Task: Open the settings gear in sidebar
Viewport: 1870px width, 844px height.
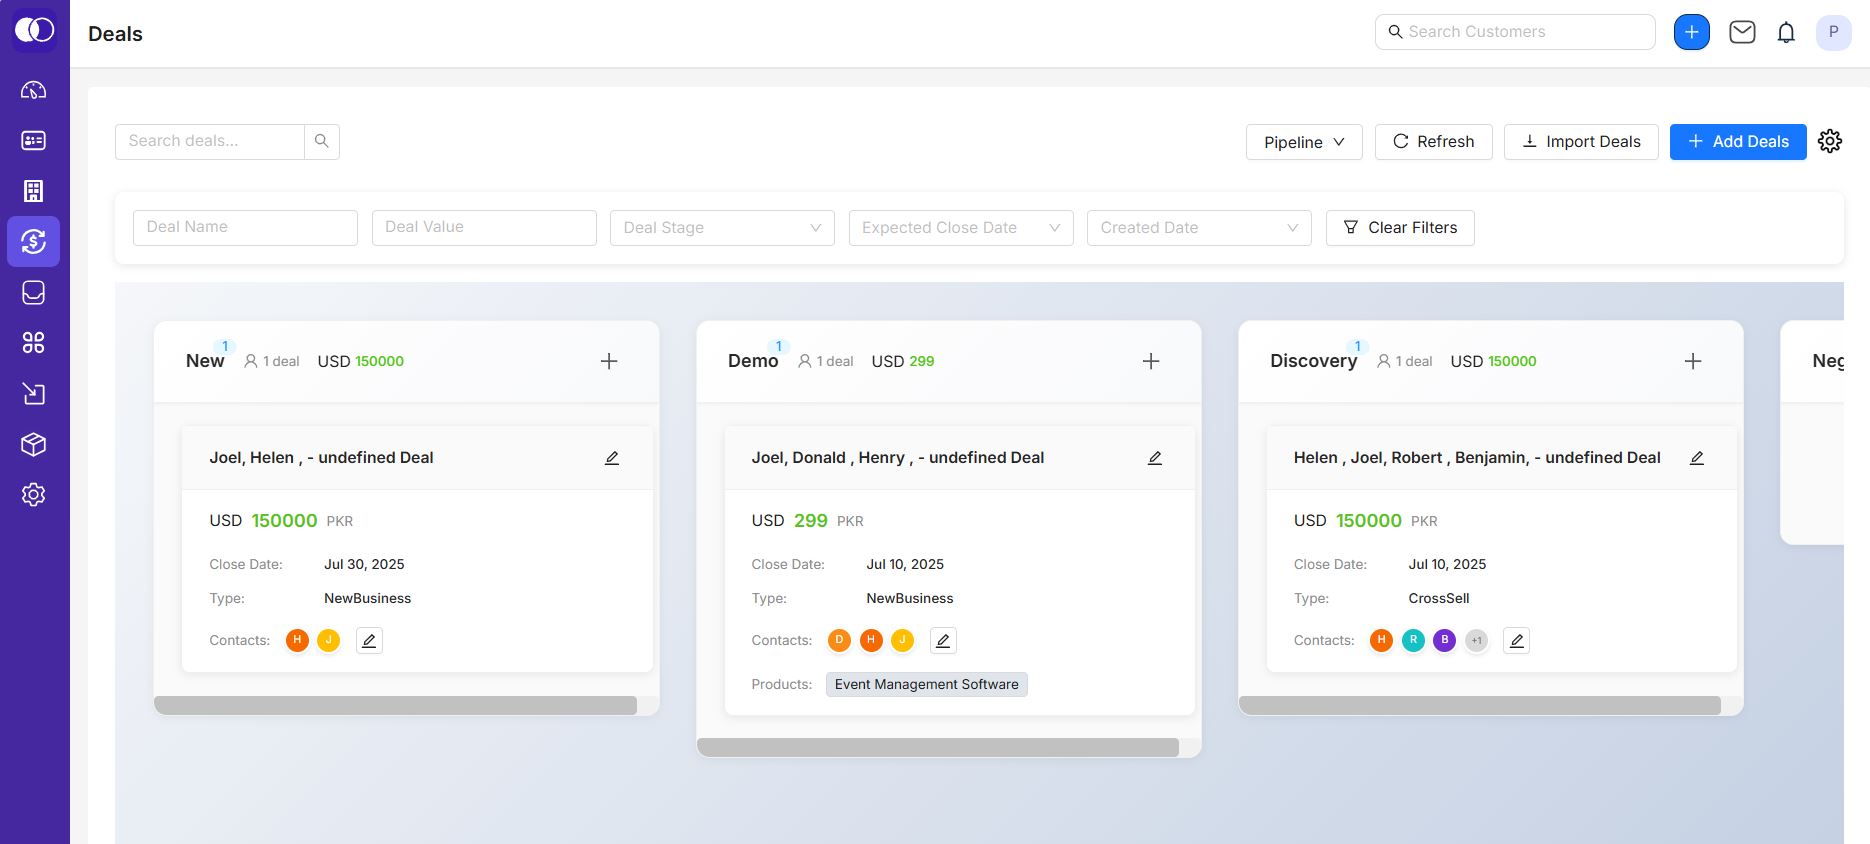Action: (34, 495)
